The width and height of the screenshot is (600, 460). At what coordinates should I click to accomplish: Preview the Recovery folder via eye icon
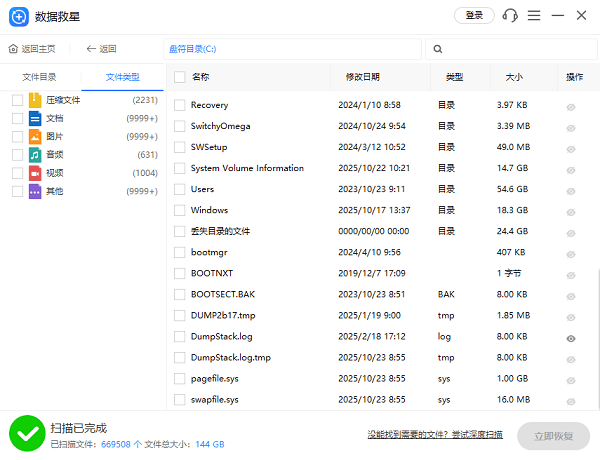pyautogui.click(x=571, y=106)
